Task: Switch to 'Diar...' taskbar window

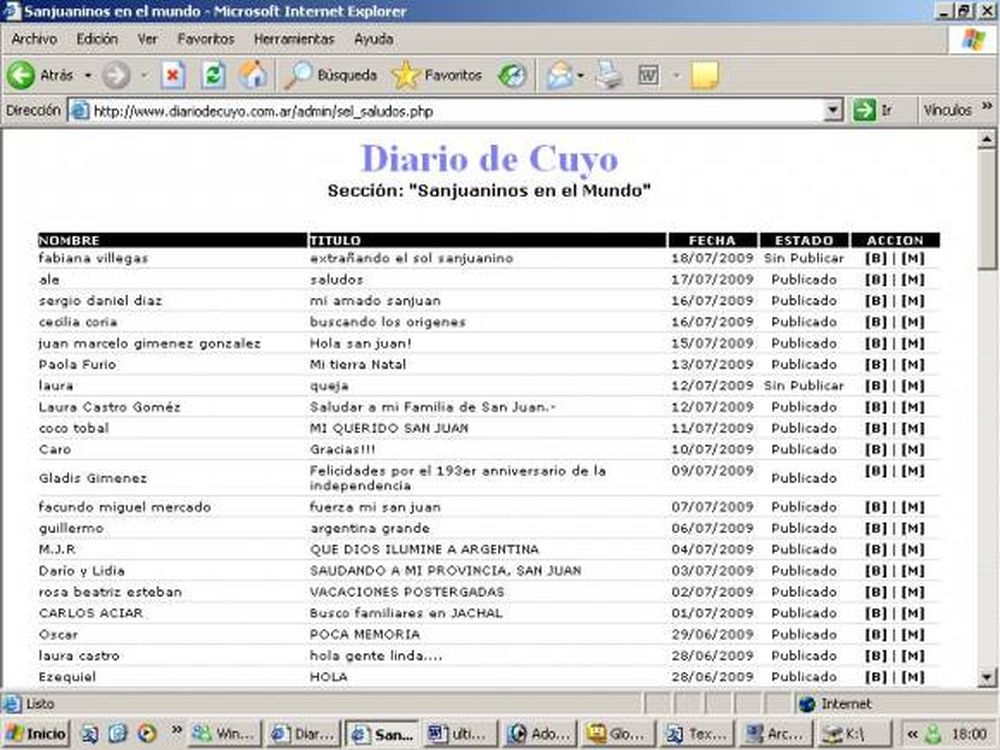Action: pyautogui.click(x=304, y=733)
